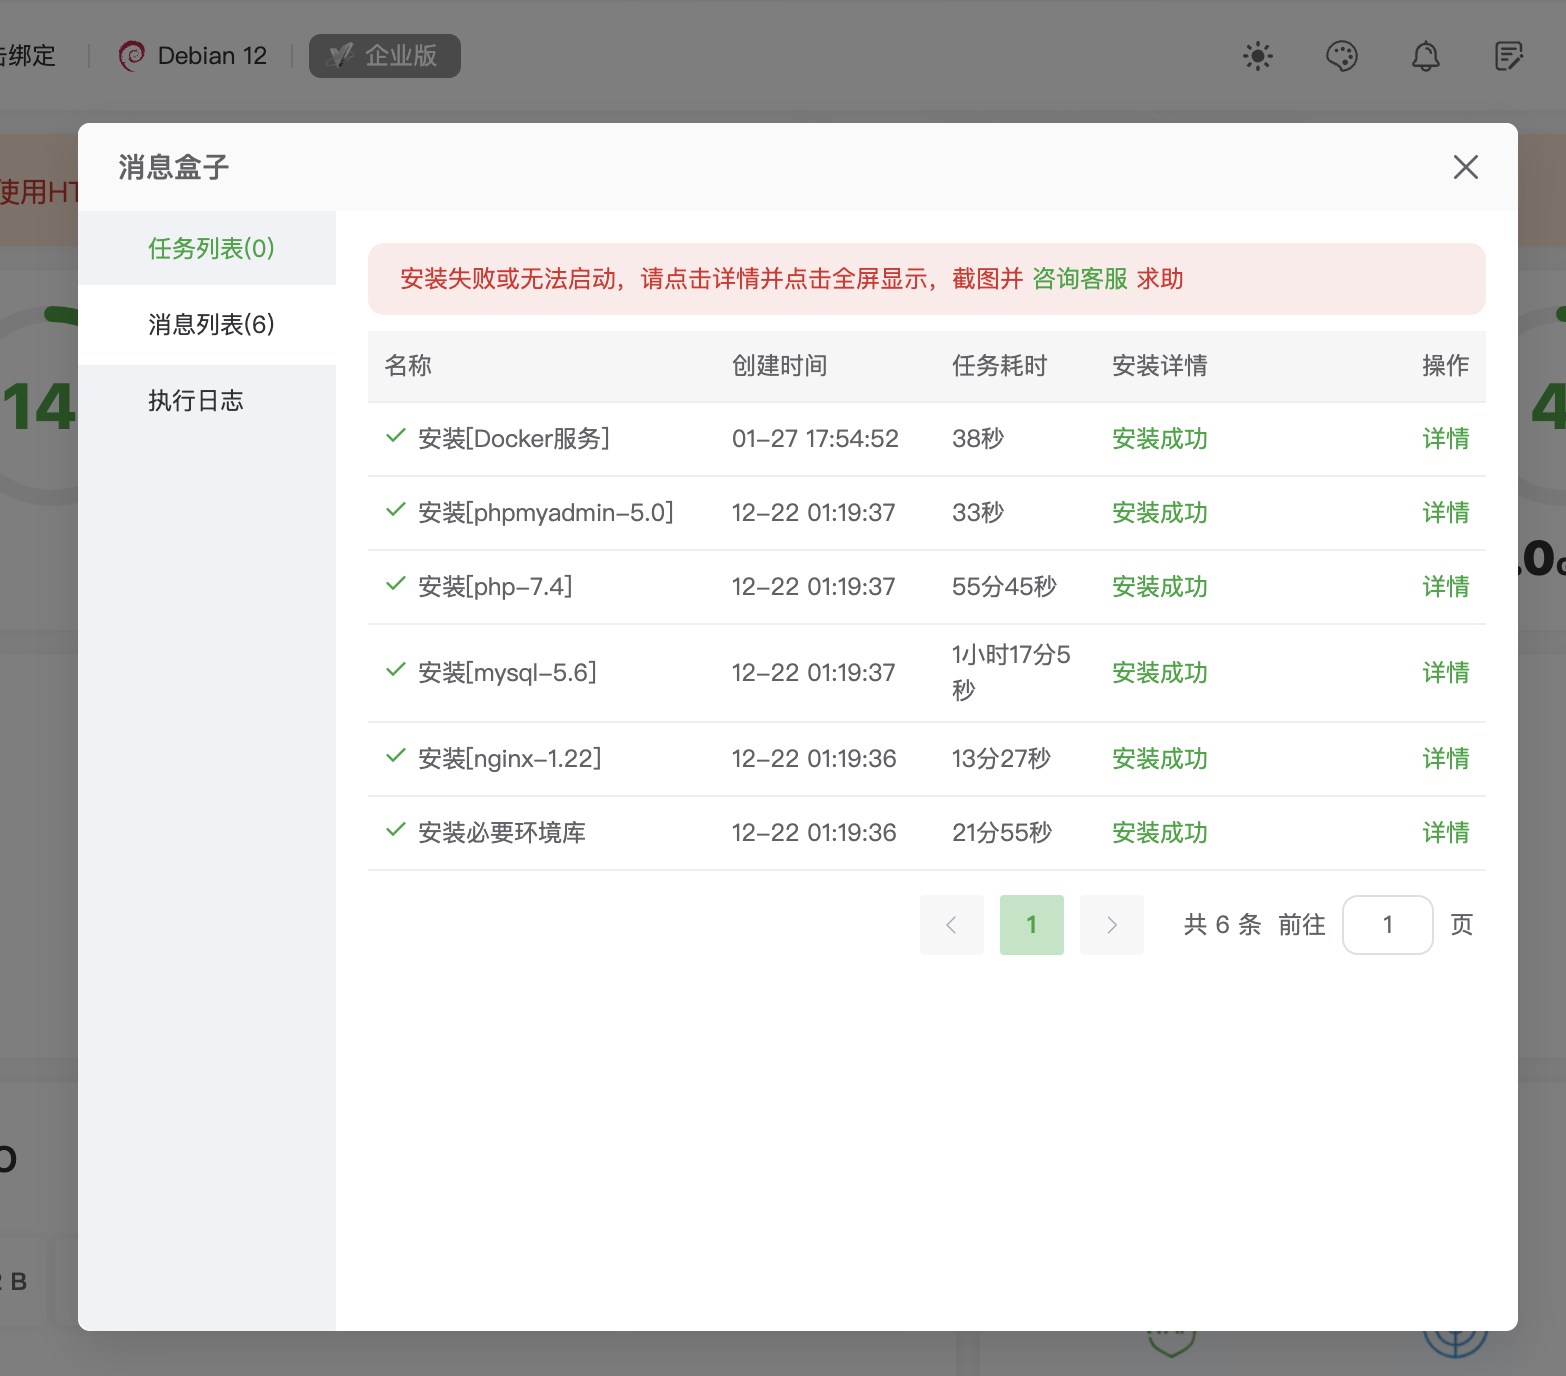Click the 创建时间 column header

tap(780, 366)
